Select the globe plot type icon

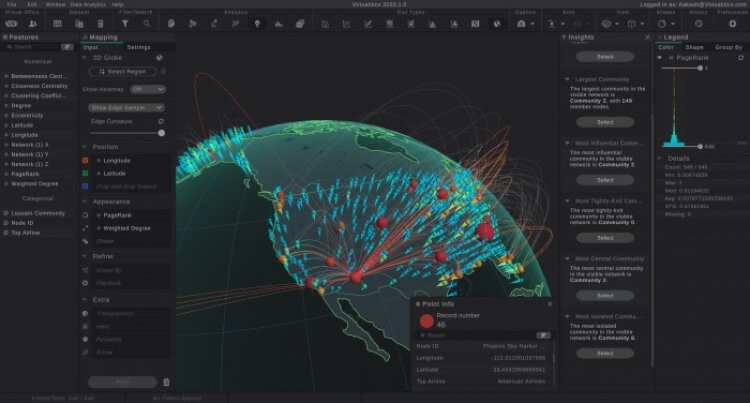(497, 23)
